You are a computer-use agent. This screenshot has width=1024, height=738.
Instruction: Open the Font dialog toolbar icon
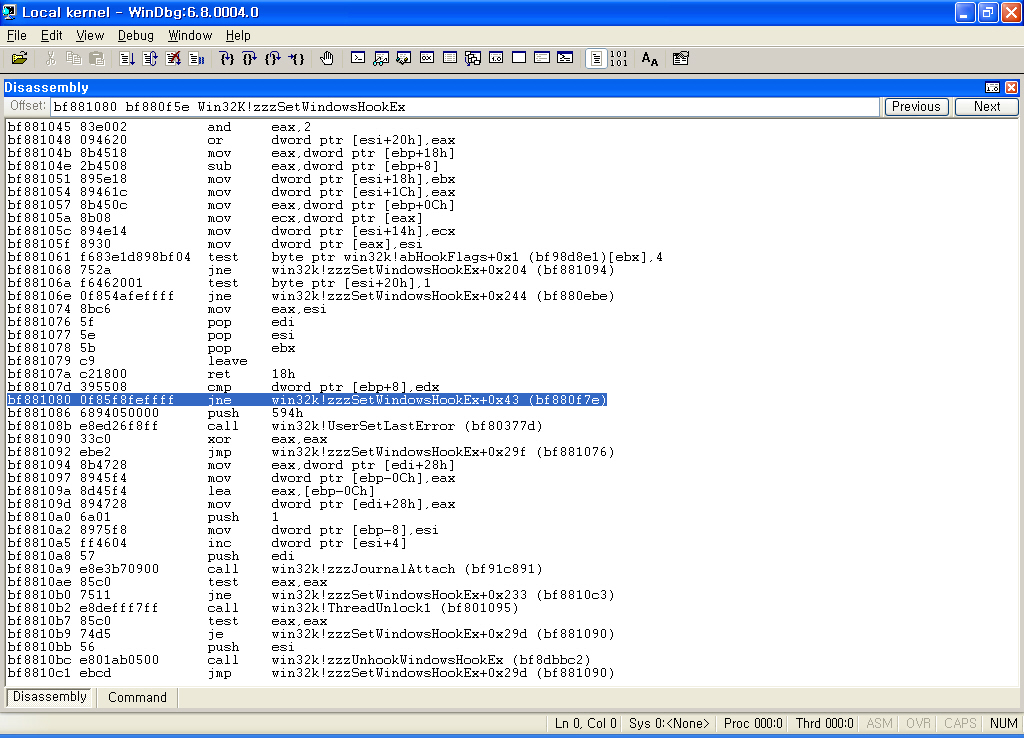(x=650, y=59)
